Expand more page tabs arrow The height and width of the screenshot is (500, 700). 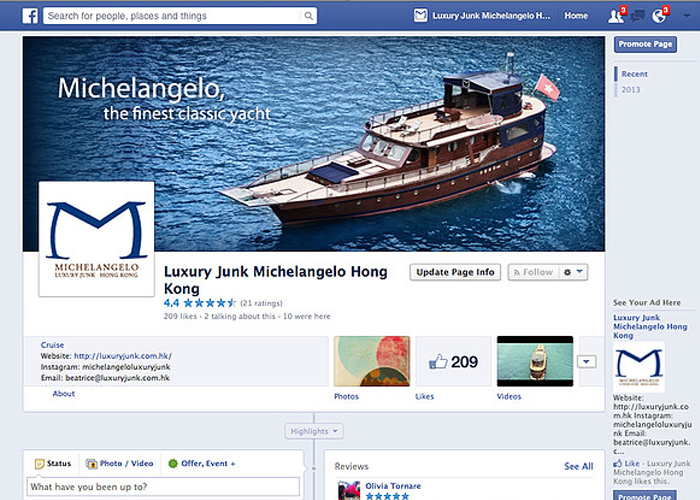(x=587, y=362)
